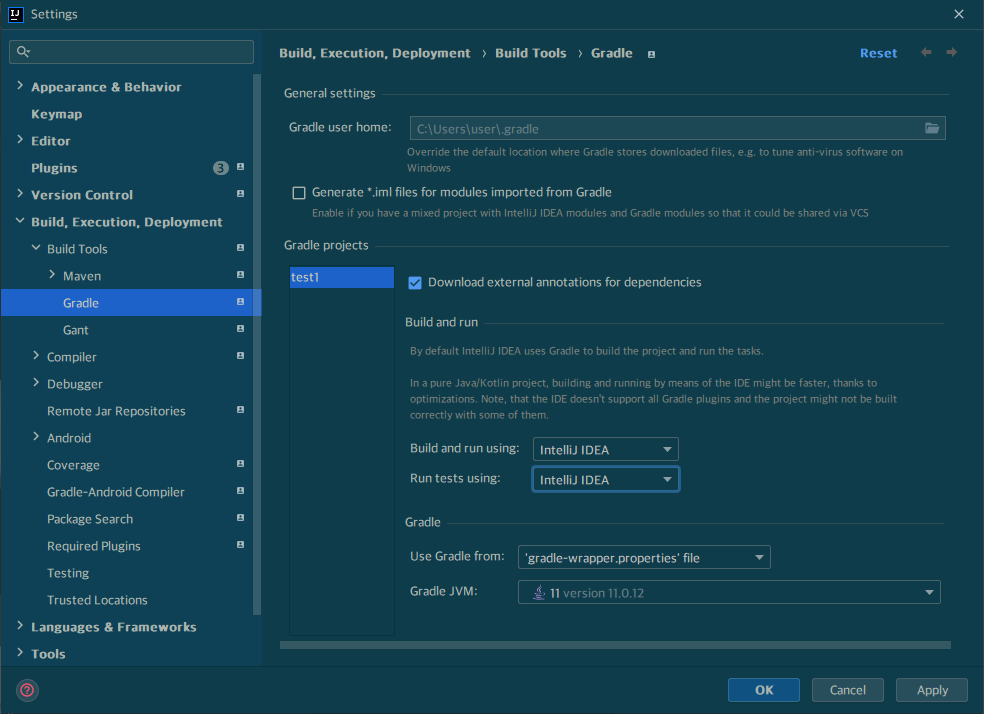Click the Plugins update count badge
The image size is (984, 714).
(x=221, y=168)
